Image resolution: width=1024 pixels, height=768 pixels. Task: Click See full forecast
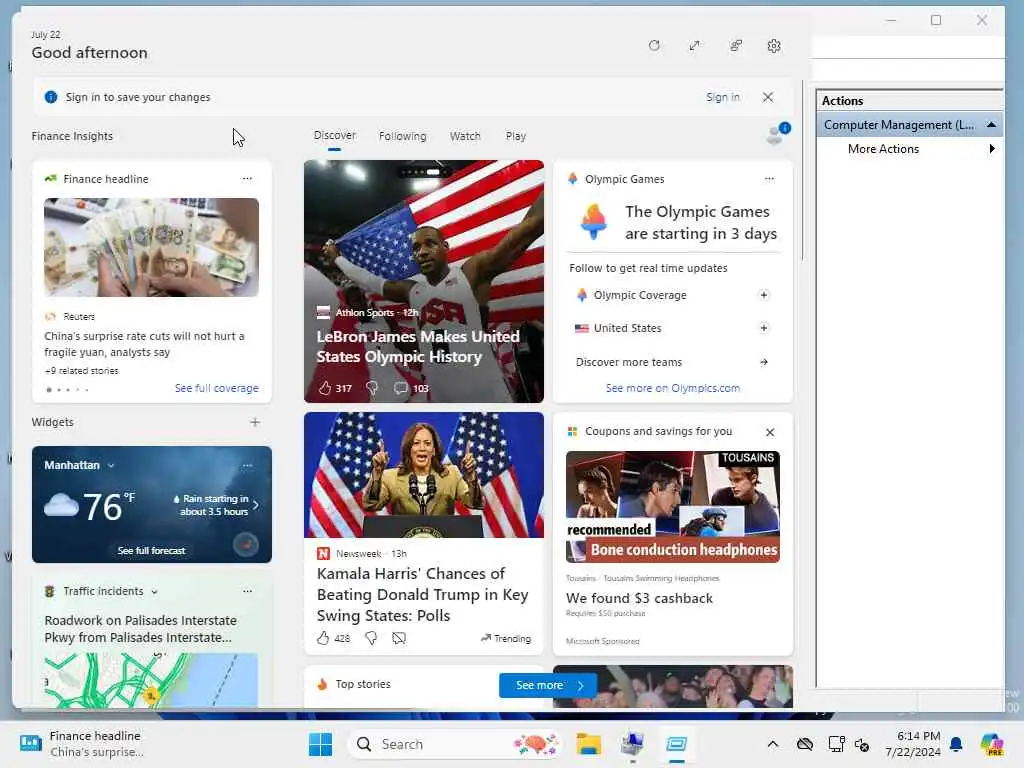pos(152,551)
